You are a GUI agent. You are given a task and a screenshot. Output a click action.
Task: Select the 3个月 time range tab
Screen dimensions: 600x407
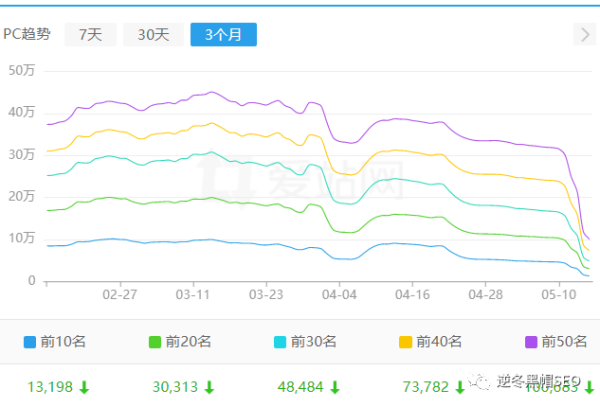pos(224,35)
